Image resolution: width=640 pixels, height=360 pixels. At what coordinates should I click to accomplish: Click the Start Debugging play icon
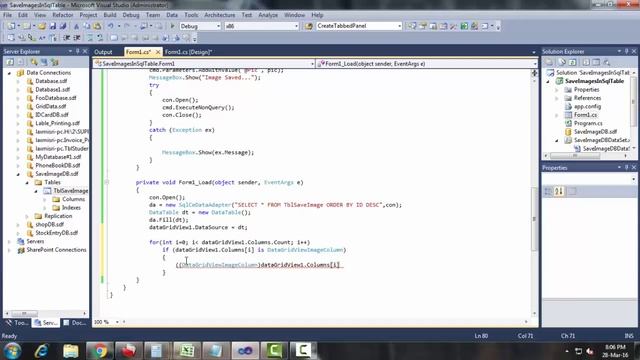tap(172, 26)
